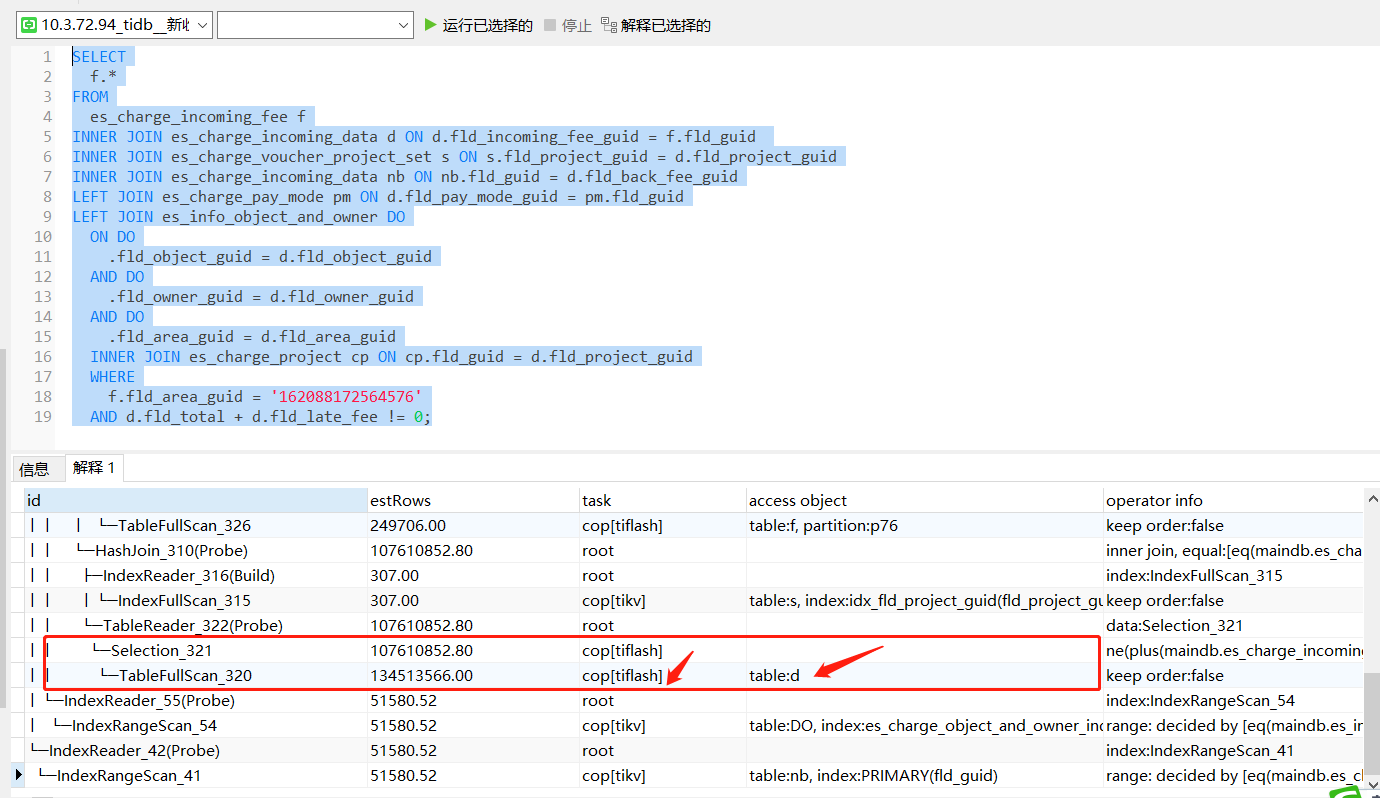1380x798 pixels.
Task: Select the IndexFullScan_315 row
Action: (x=694, y=600)
